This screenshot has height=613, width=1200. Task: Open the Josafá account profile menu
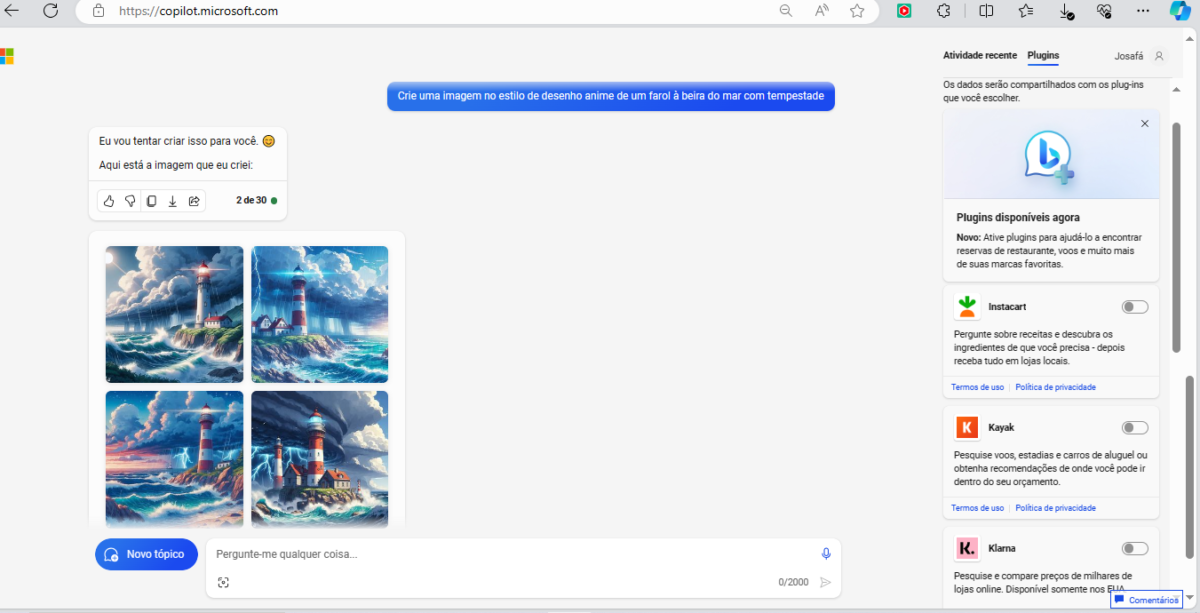(1141, 56)
